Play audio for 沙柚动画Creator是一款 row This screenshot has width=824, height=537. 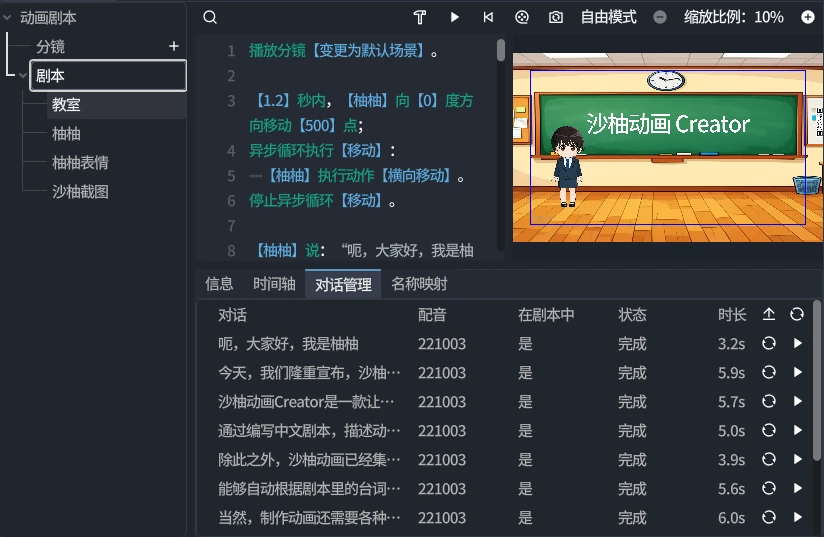(x=798, y=401)
